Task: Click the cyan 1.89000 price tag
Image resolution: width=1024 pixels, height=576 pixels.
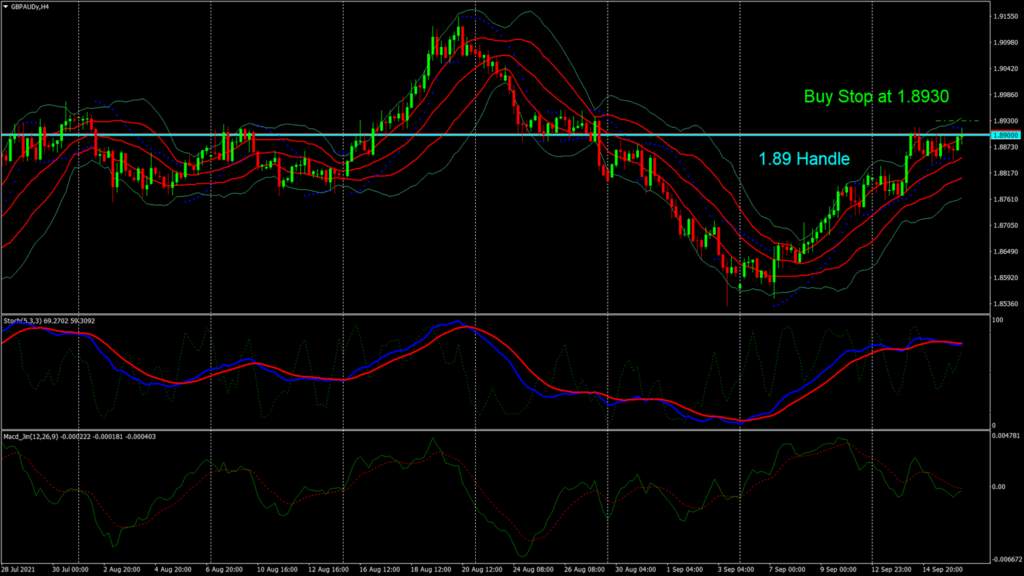Action: pos(1005,135)
